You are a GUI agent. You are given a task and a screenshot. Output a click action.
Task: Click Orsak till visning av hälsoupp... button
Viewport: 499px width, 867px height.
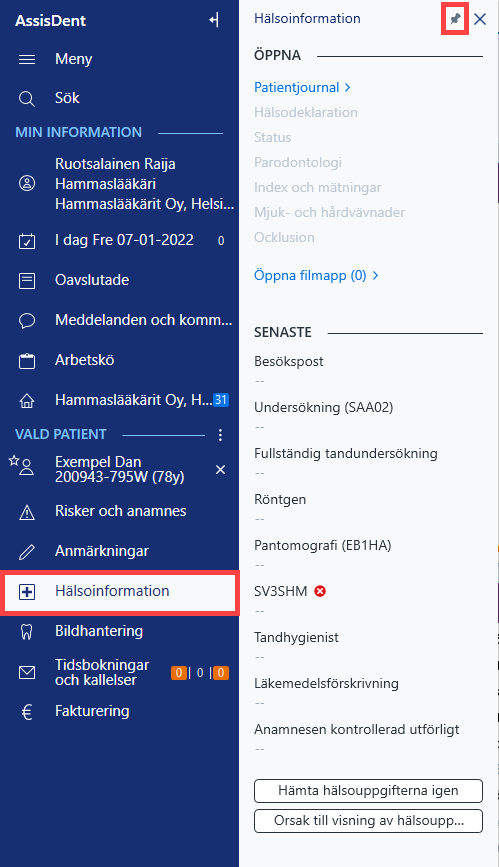coord(368,821)
